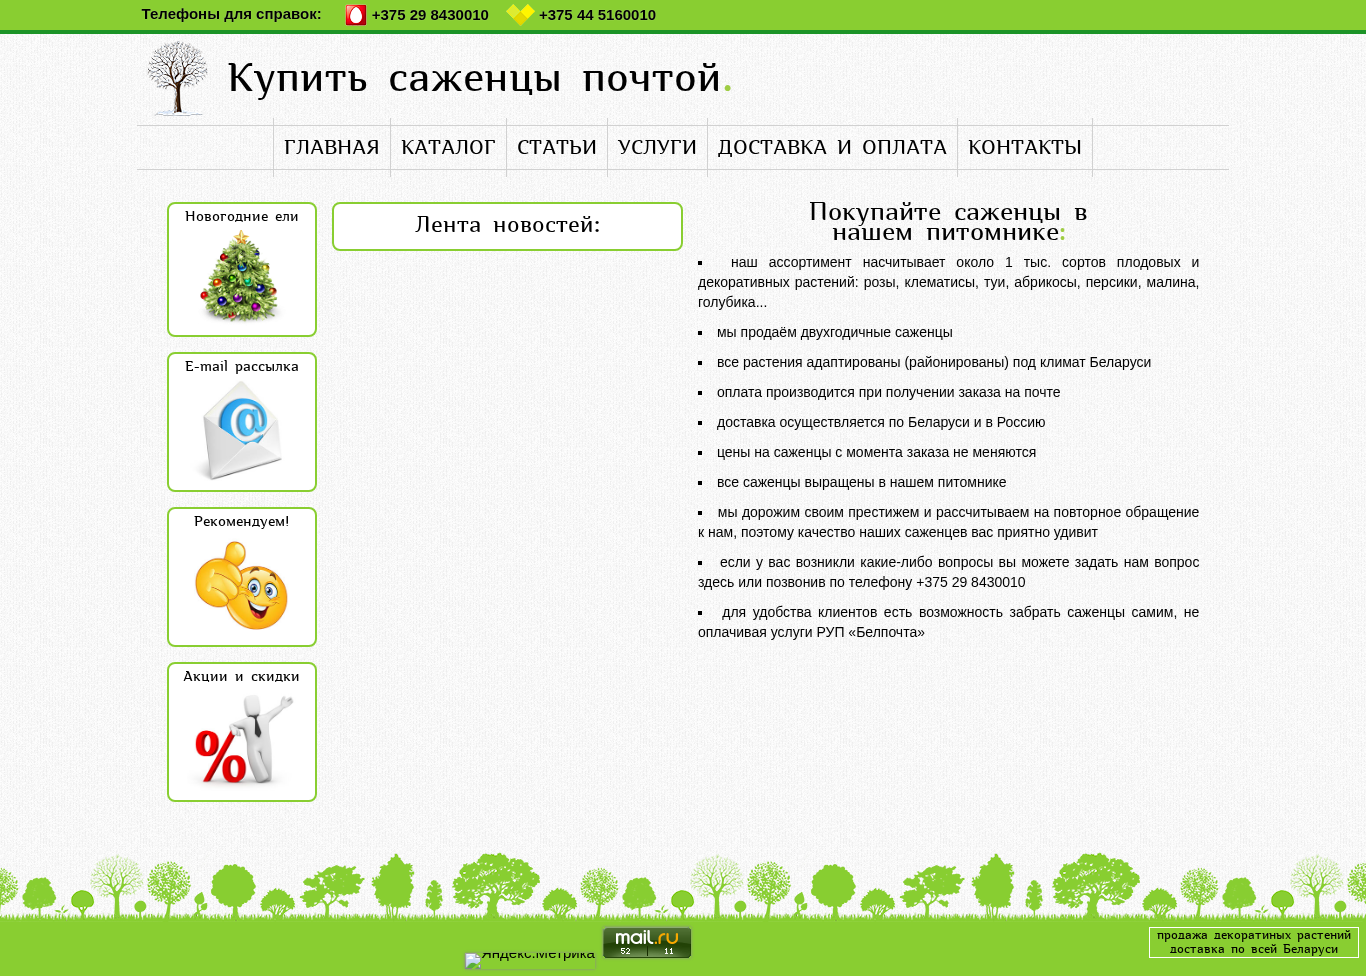The height and width of the screenshot is (976, 1366).
Task: Click phone number +375 29 8430010 in header
Action: (430, 15)
